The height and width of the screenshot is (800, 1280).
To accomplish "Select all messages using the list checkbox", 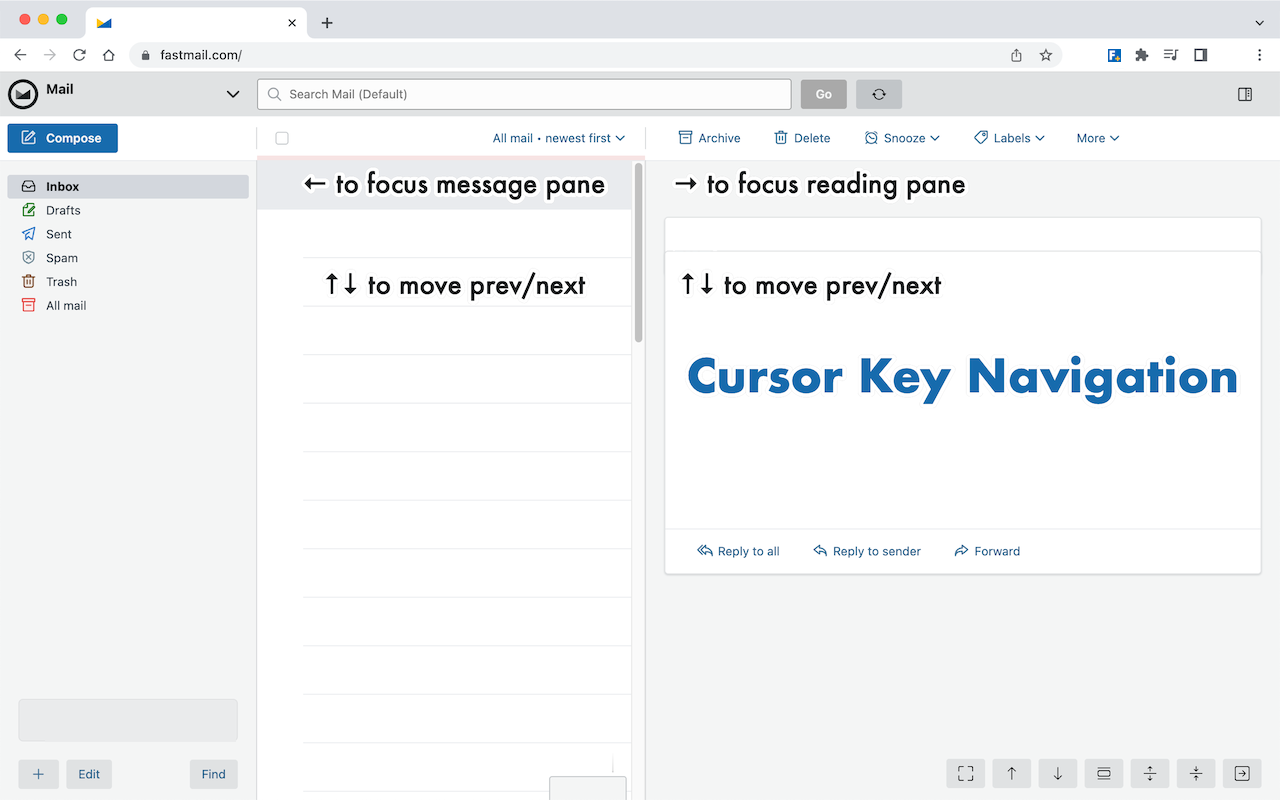I will pos(281,138).
